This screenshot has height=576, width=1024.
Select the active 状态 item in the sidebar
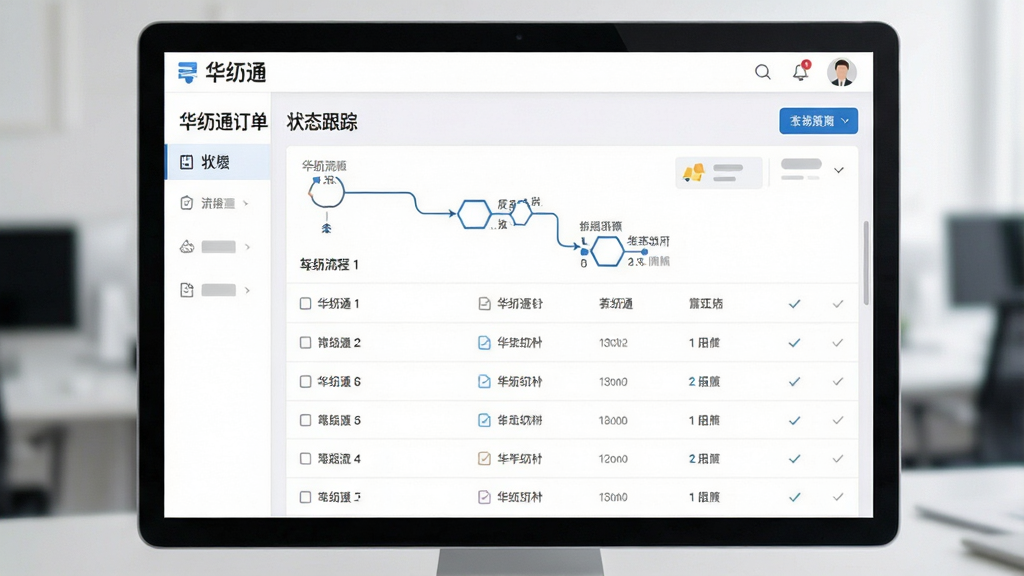click(x=218, y=162)
